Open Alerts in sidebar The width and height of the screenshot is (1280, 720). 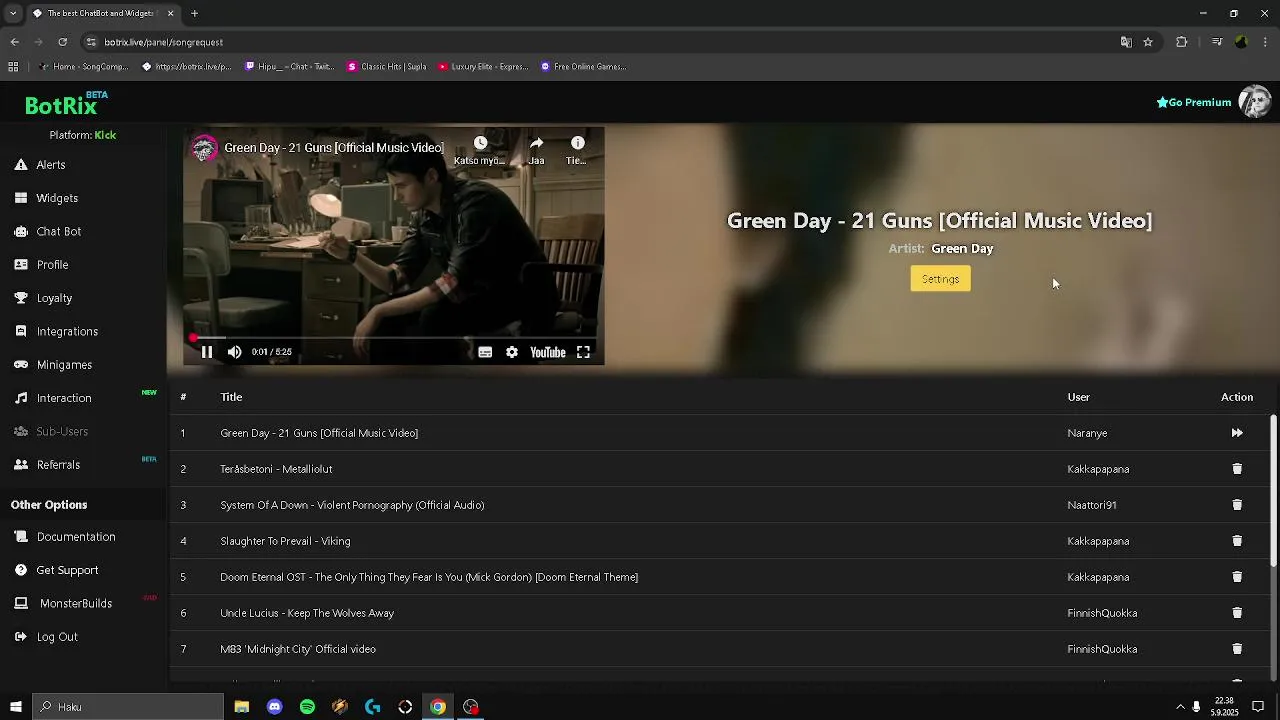51,165
